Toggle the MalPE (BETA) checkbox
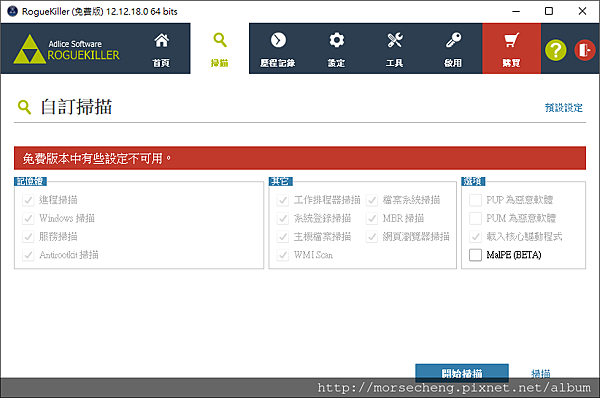 (x=475, y=255)
